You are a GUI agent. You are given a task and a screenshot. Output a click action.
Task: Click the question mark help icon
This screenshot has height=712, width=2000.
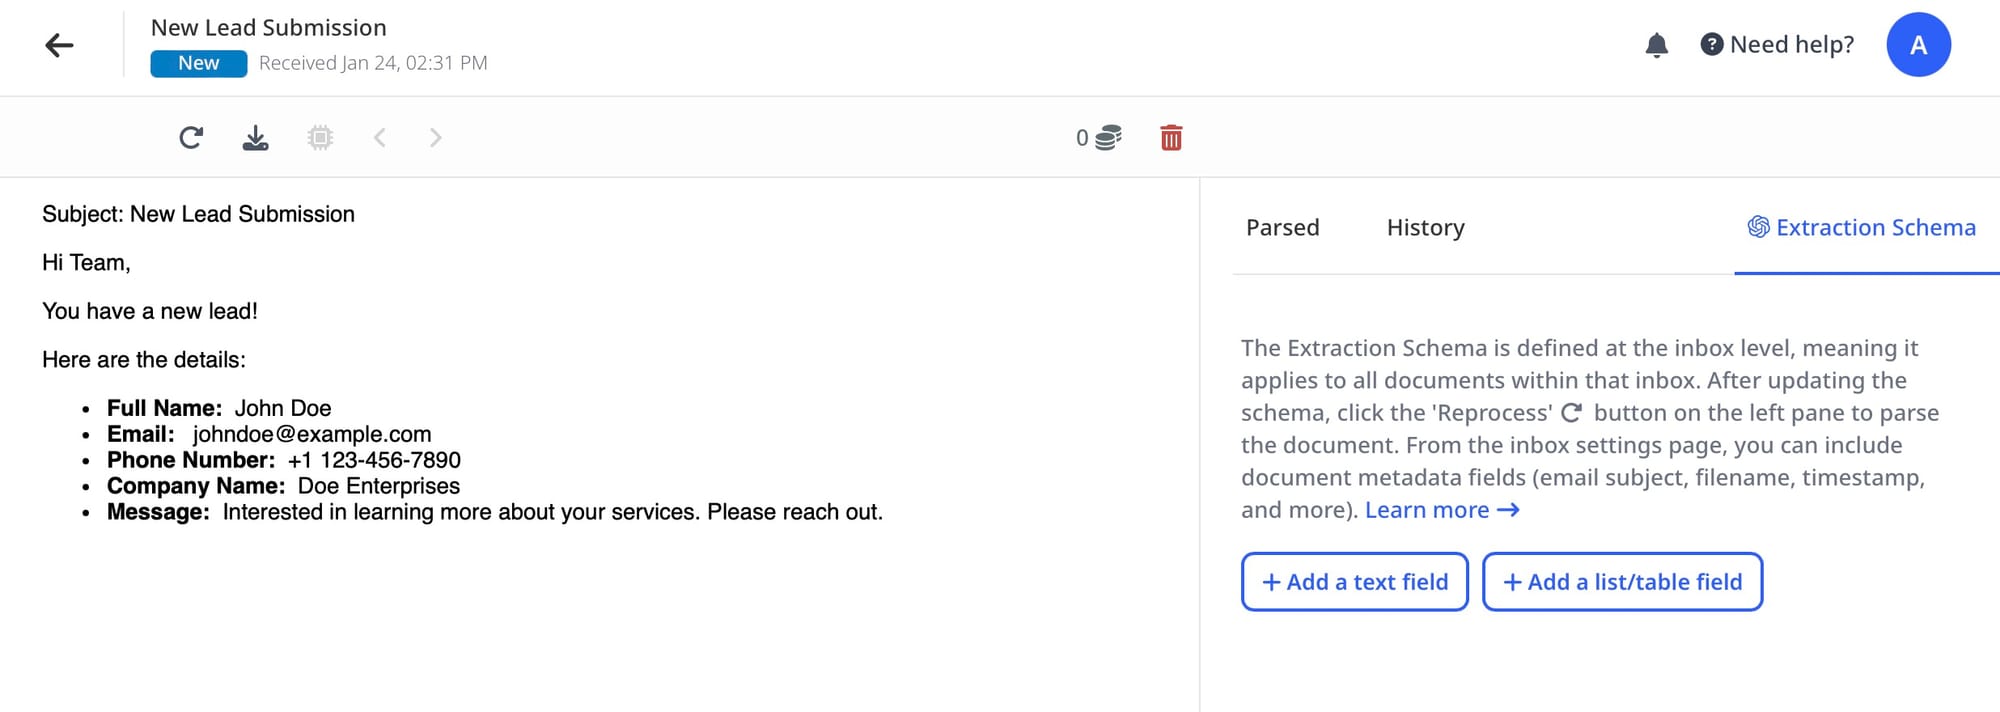point(1711,45)
